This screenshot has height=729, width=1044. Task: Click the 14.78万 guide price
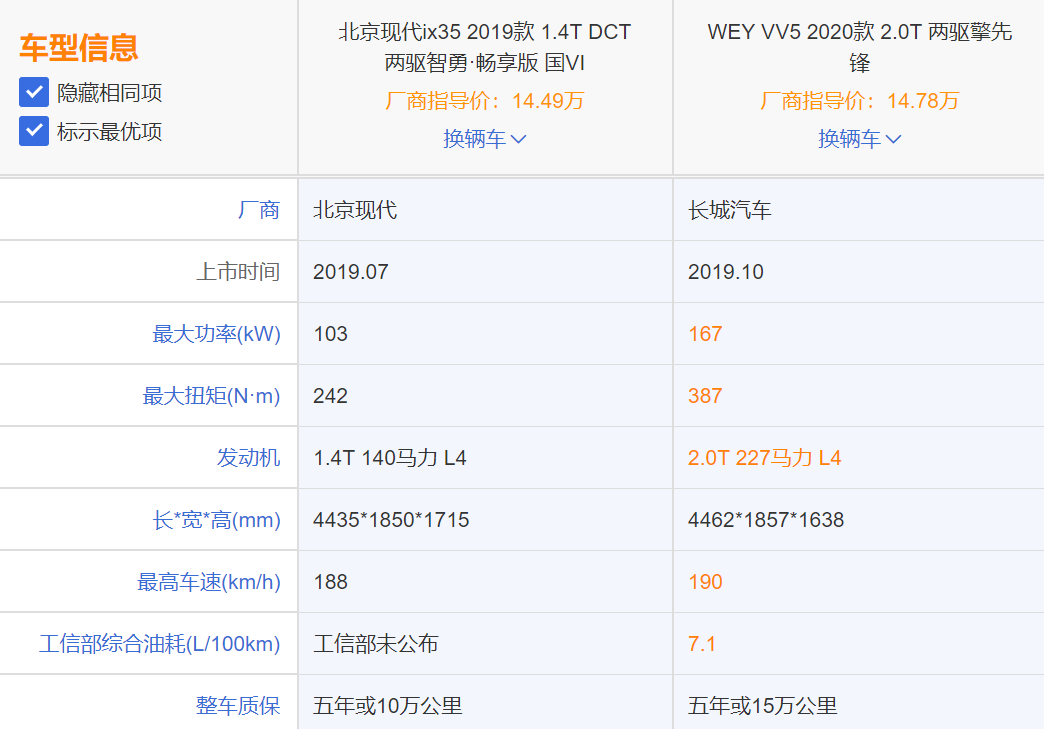tap(922, 101)
